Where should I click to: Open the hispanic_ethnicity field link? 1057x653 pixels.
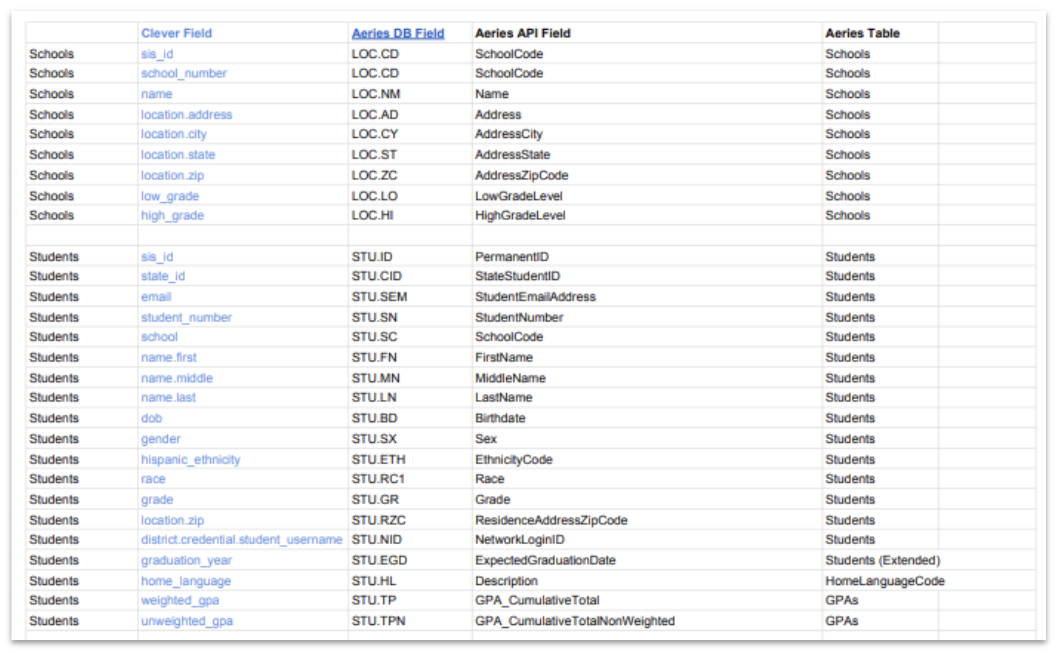click(190, 460)
